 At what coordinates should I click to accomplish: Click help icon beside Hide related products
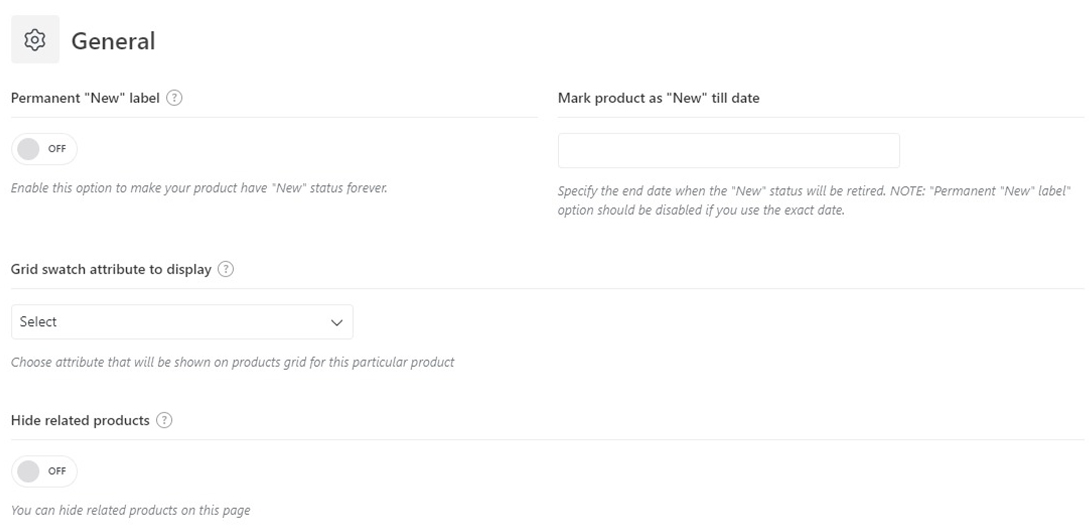[x=165, y=420]
